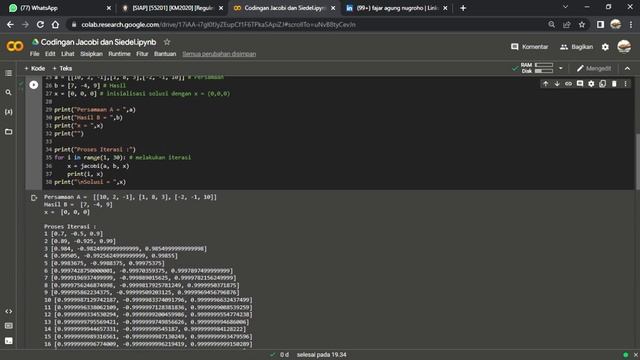640x360 pixels.
Task: Open the Runtime menu
Action: 119,54
